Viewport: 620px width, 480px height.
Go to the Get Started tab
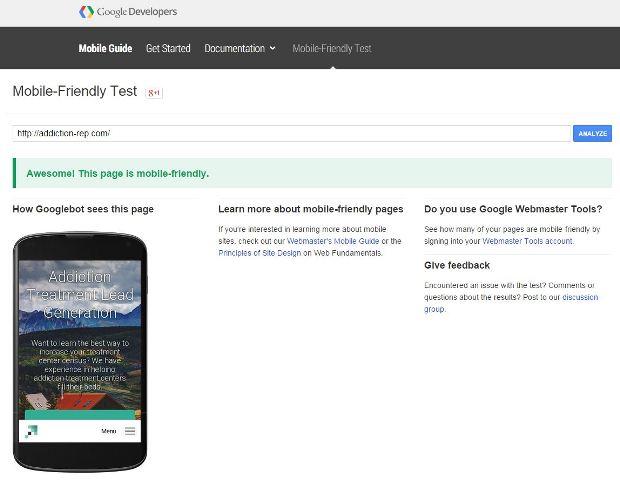tap(168, 48)
